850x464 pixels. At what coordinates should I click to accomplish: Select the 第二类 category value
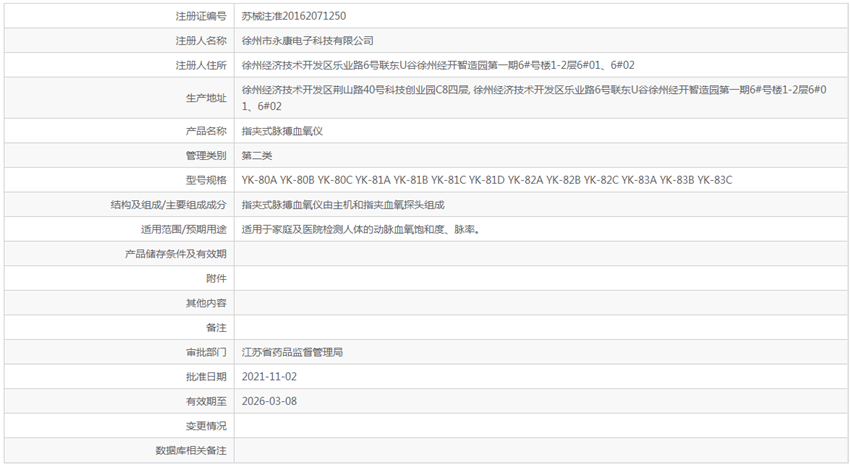click(x=256, y=156)
